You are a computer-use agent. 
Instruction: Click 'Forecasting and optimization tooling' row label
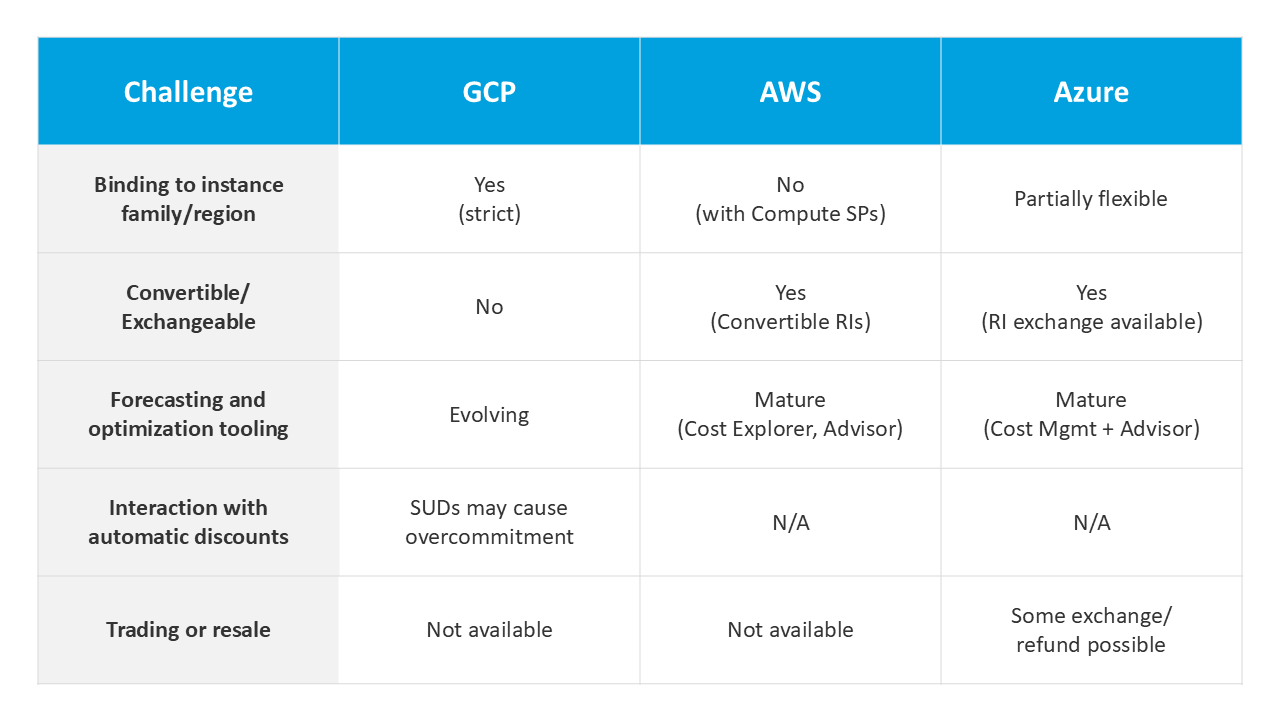pyautogui.click(x=188, y=414)
